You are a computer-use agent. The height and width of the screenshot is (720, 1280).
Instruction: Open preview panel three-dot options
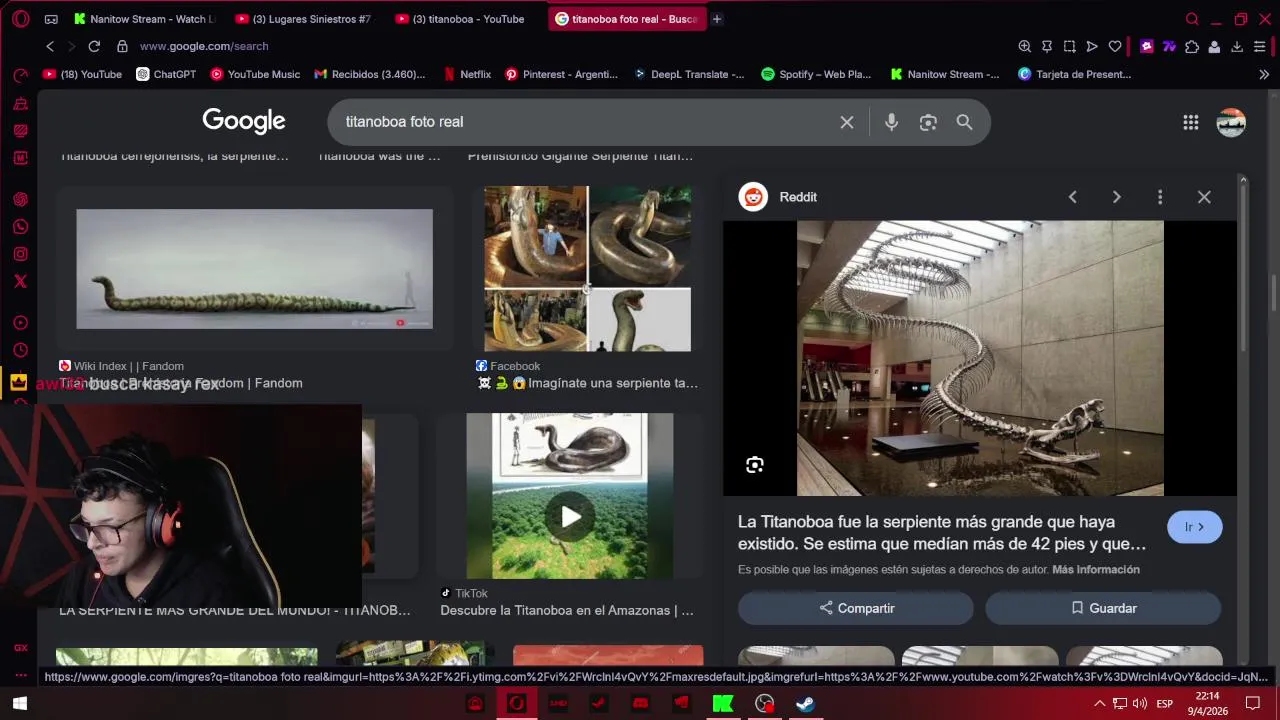pyautogui.click(x=1160, y=197)
